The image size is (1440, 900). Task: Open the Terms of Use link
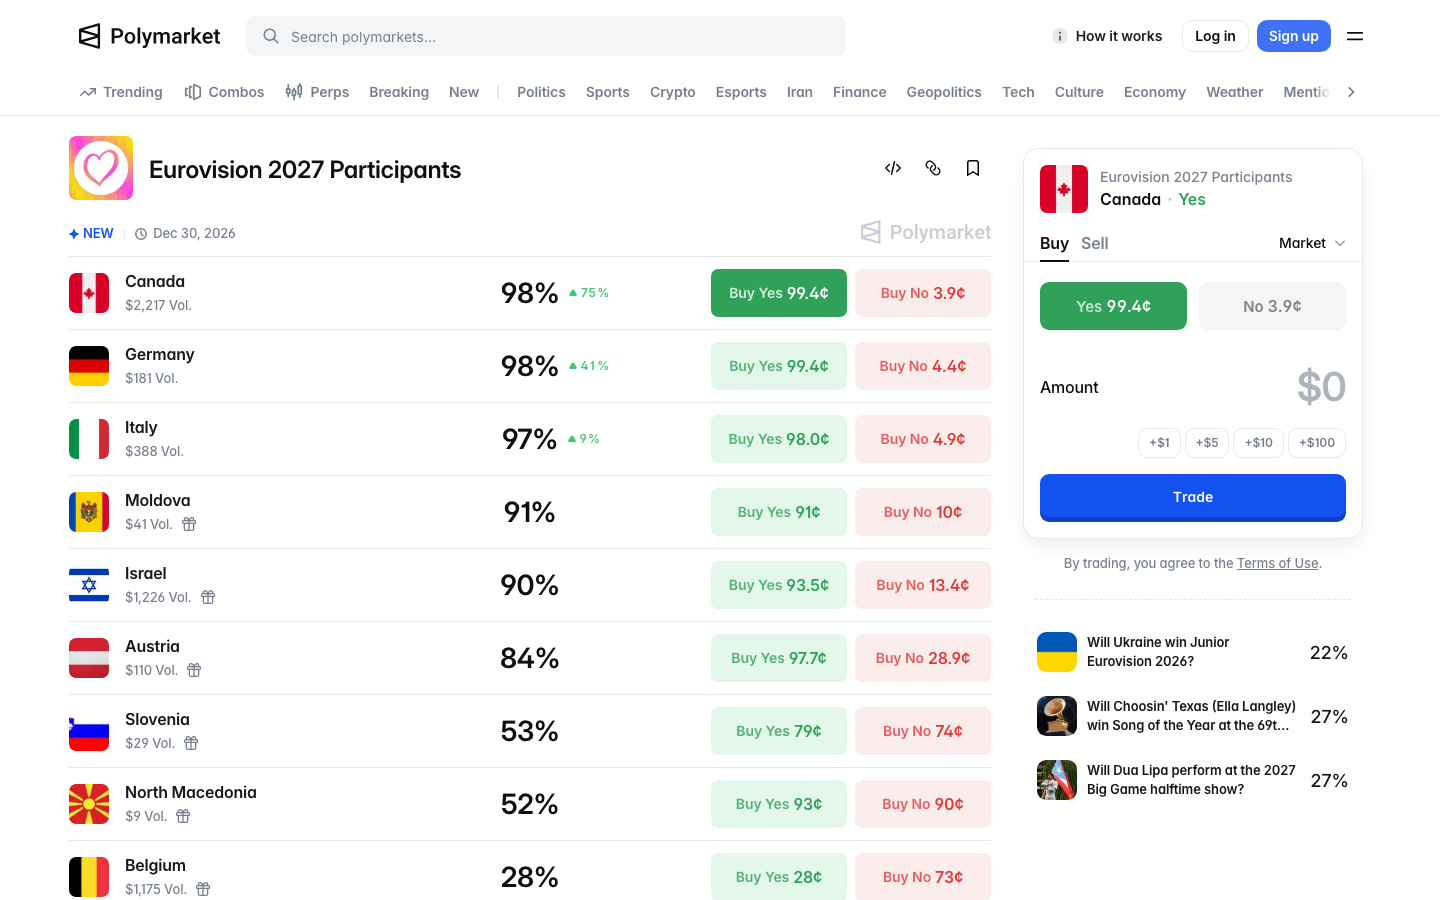click(1277, 563)
